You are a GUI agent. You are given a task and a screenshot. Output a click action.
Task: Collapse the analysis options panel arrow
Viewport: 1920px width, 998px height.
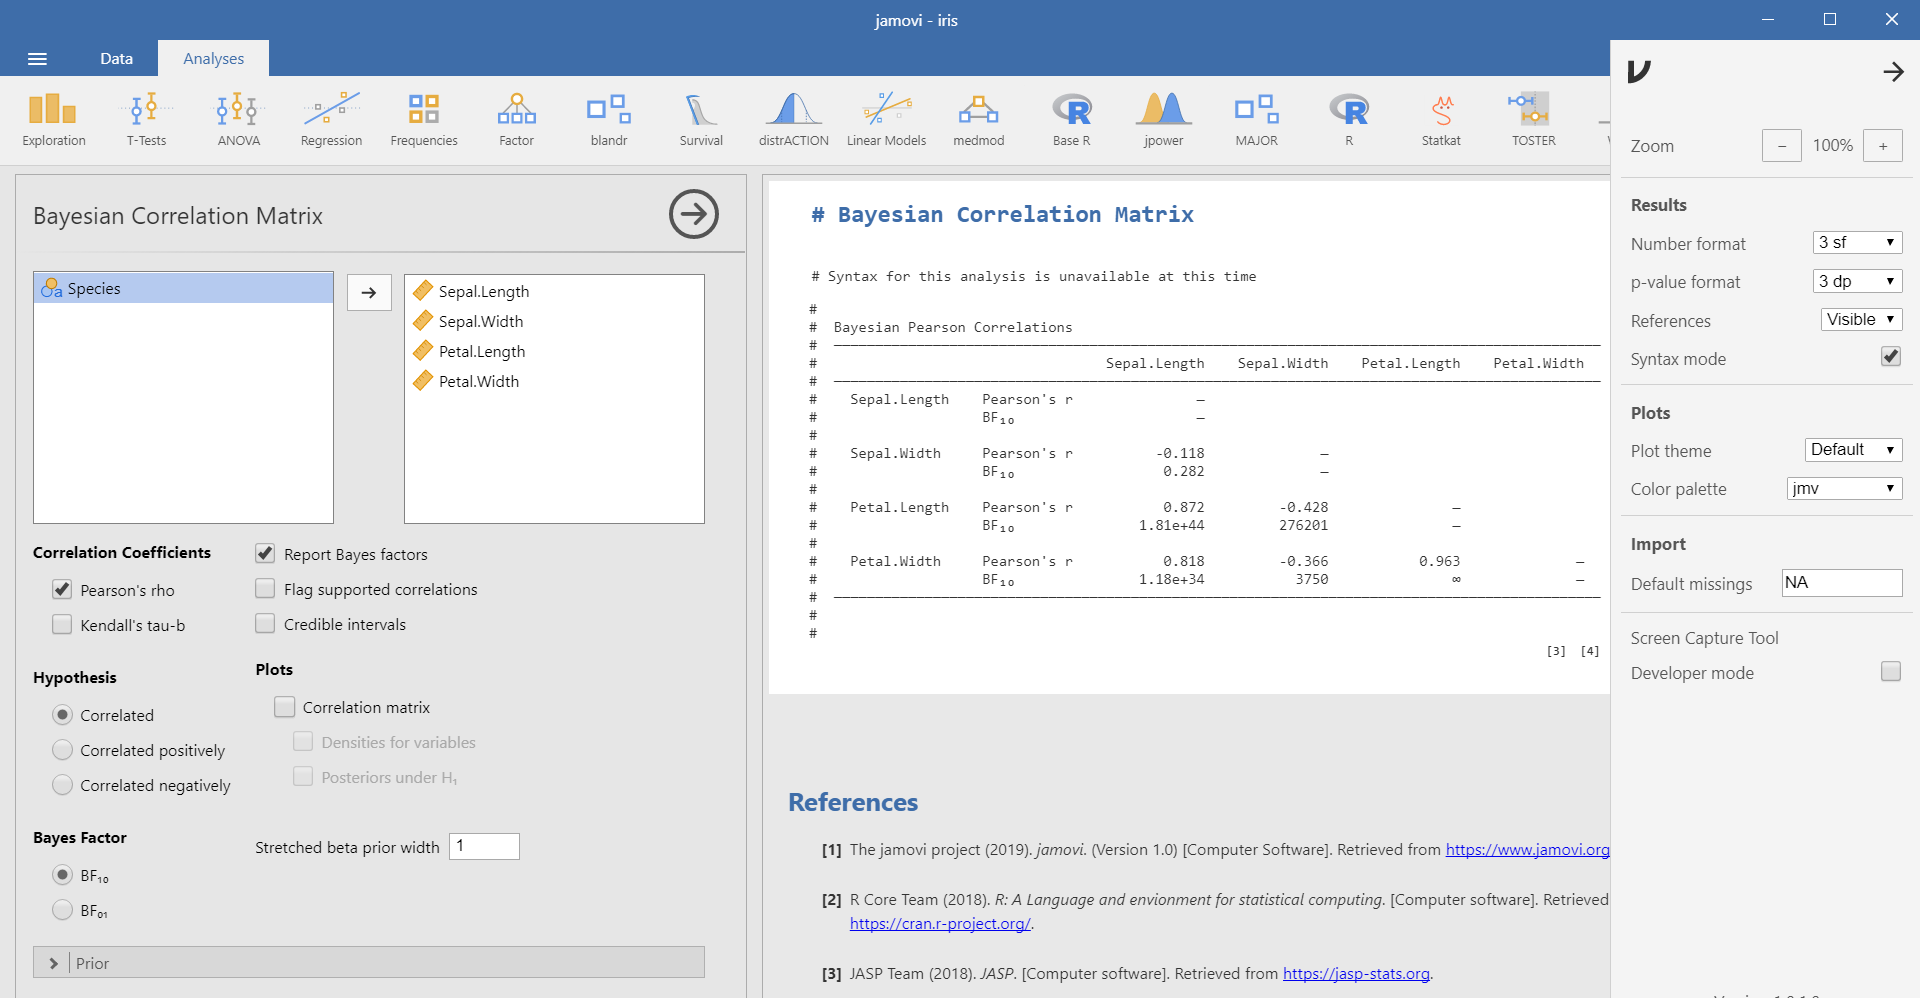[694, 214]
